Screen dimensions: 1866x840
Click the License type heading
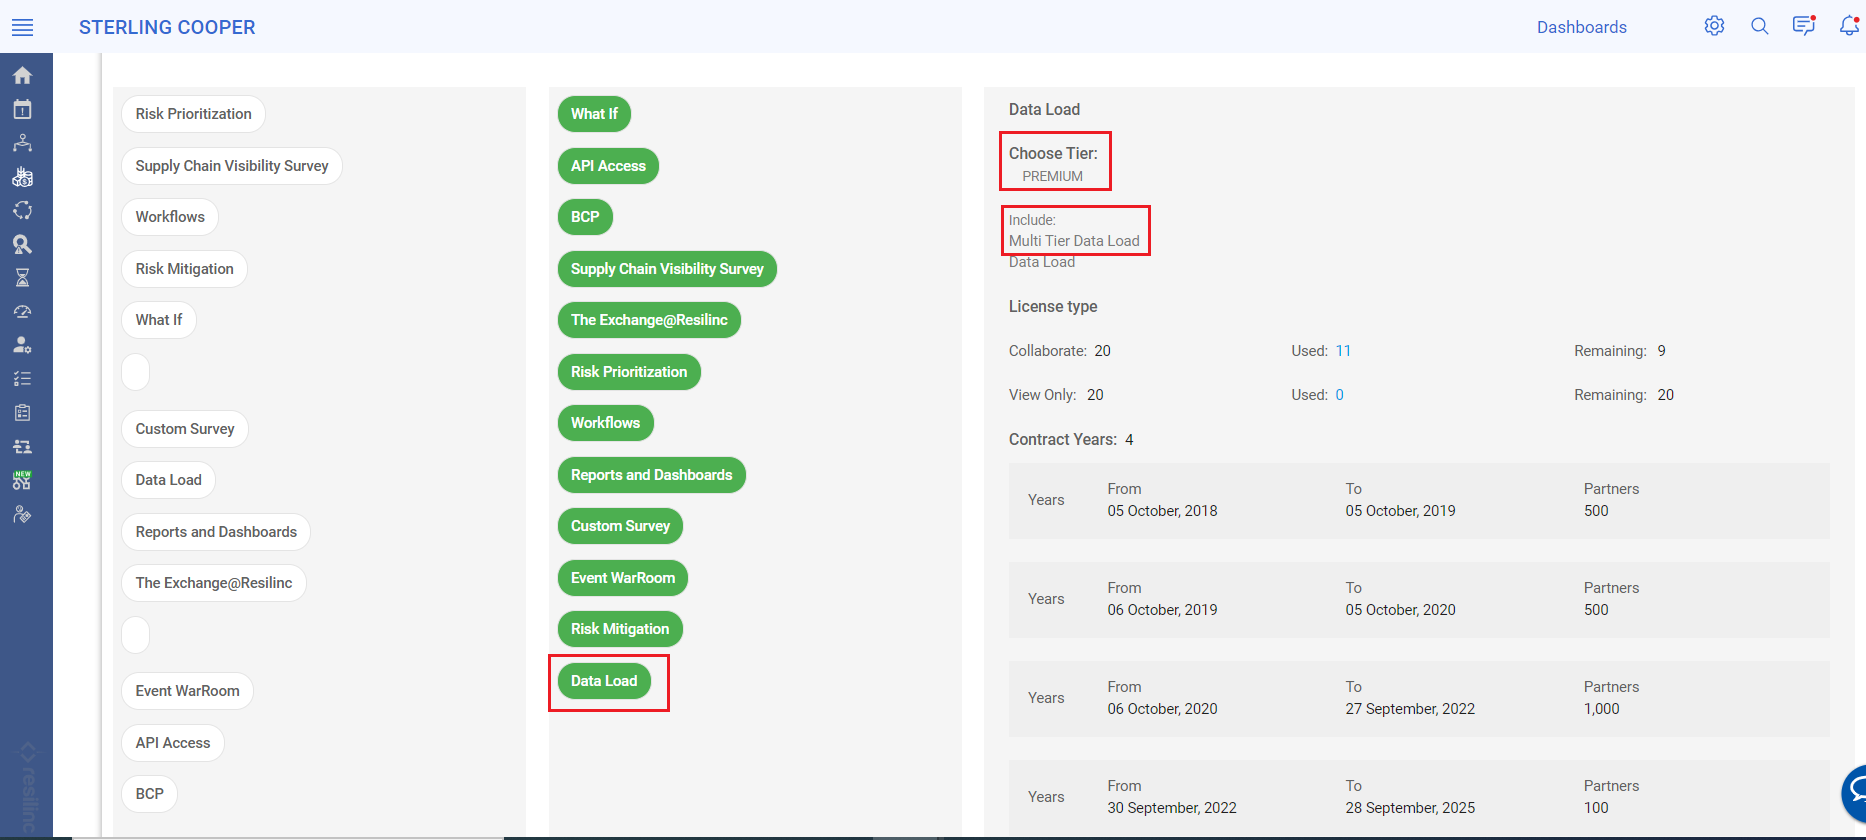[1053, 307]
